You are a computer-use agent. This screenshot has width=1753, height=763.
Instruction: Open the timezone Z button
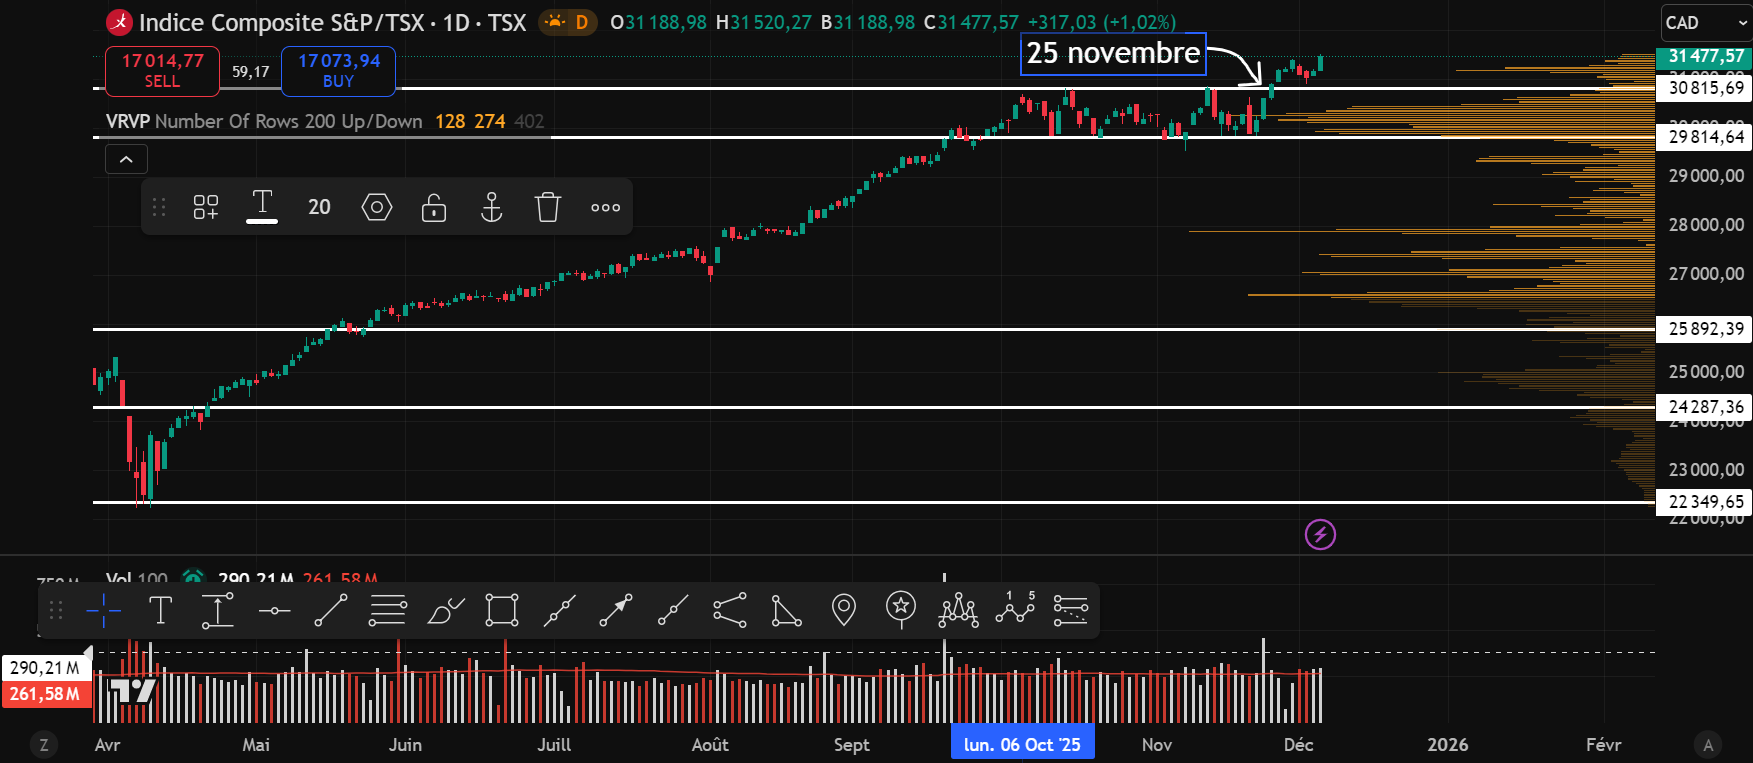[43, 745]
